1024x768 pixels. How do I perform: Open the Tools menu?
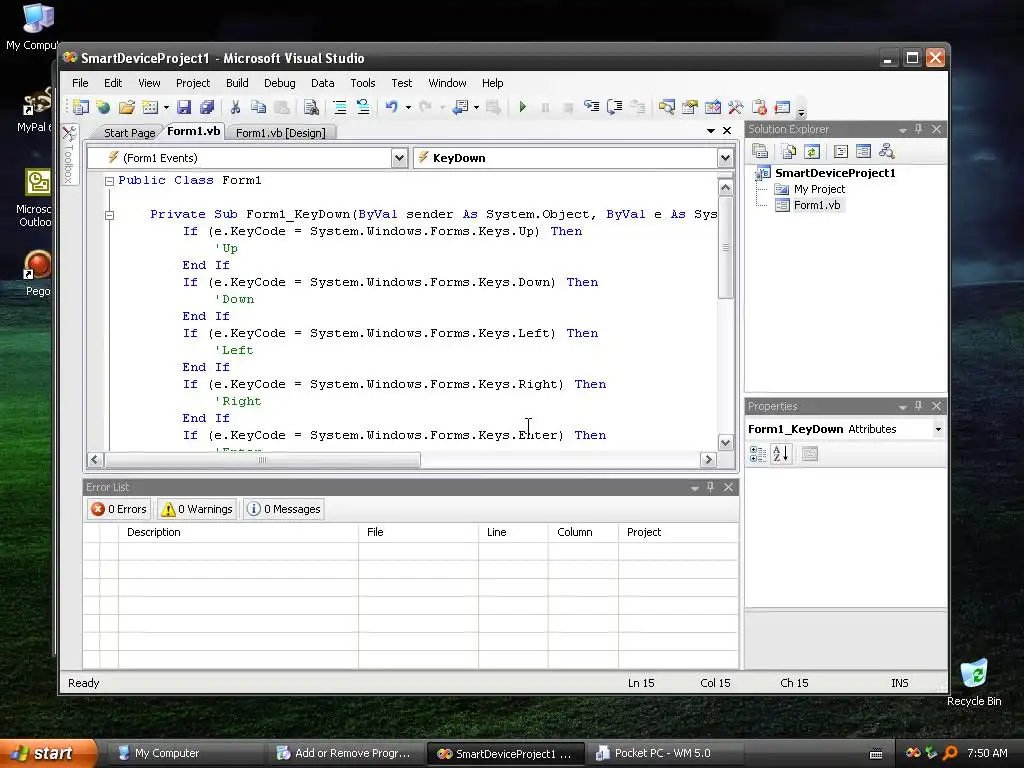coord(362,83)
